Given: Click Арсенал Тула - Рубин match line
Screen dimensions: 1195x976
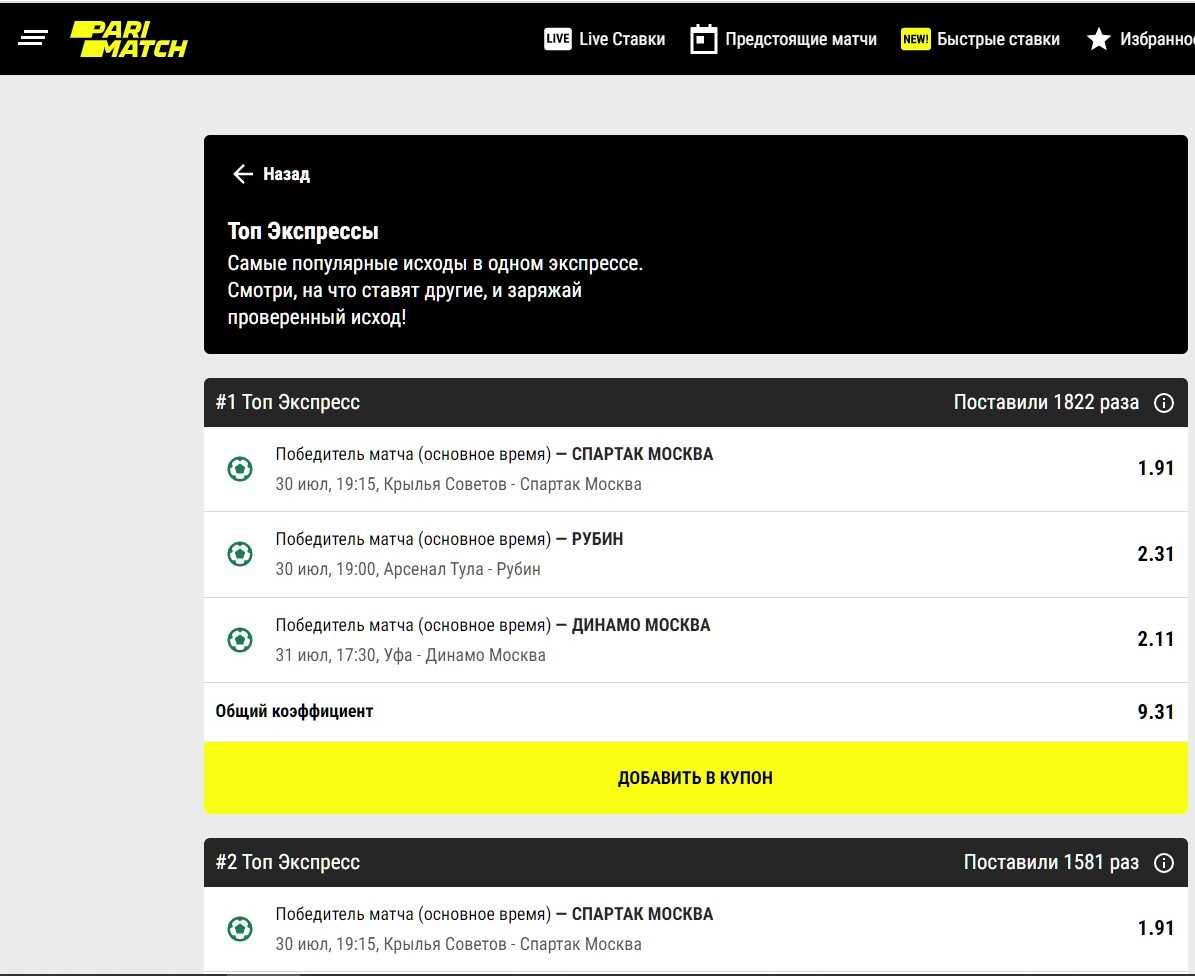Looking at the screenshot, I should pos(408,569).
